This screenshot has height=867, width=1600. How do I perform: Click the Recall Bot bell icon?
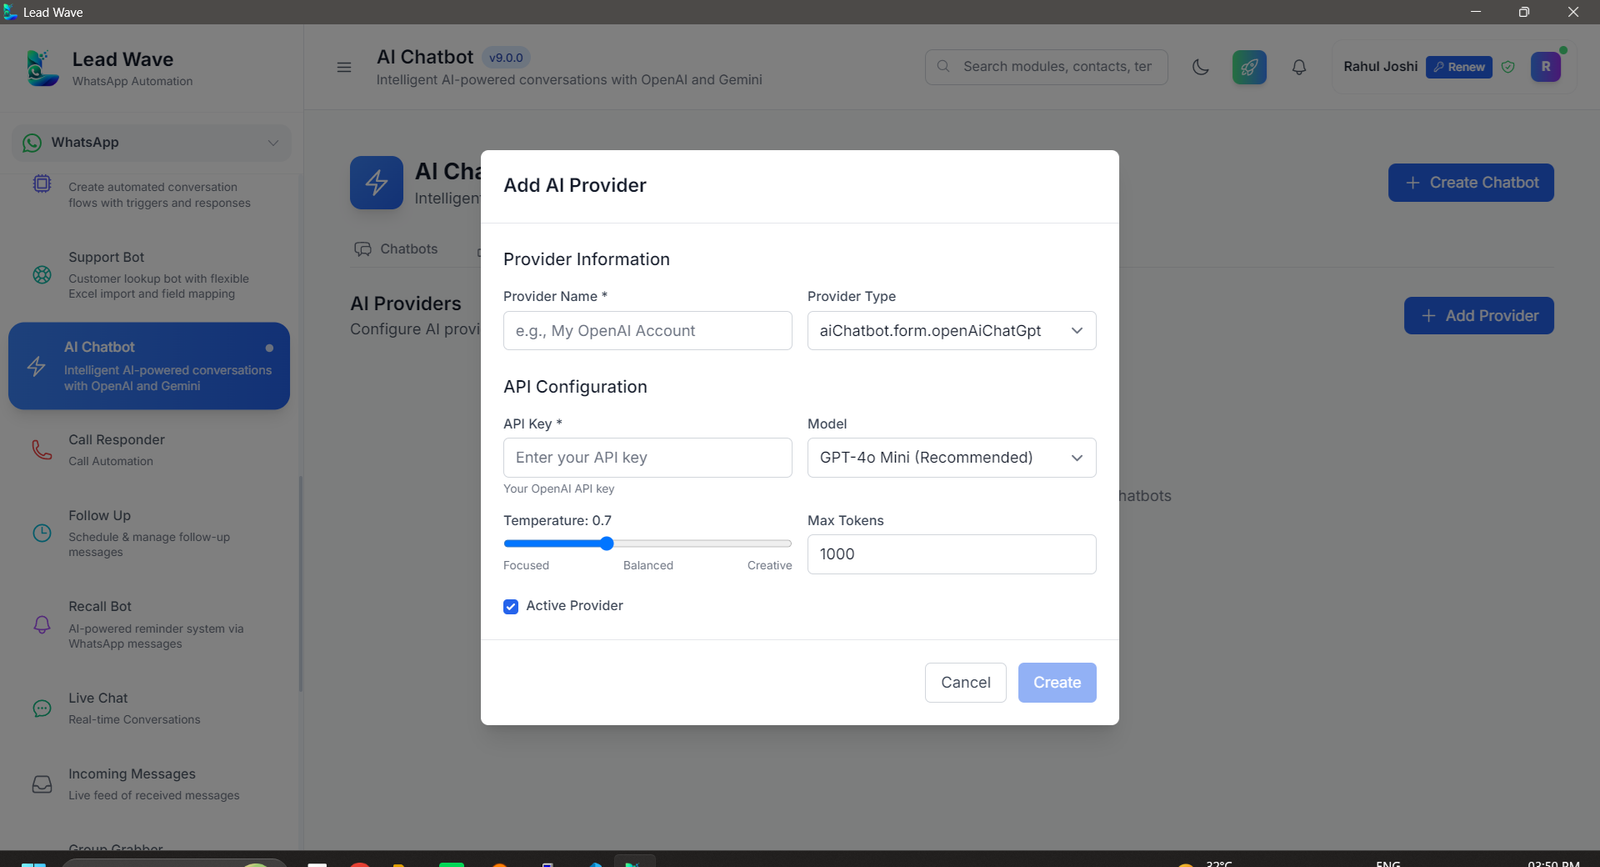click(42, 624)
